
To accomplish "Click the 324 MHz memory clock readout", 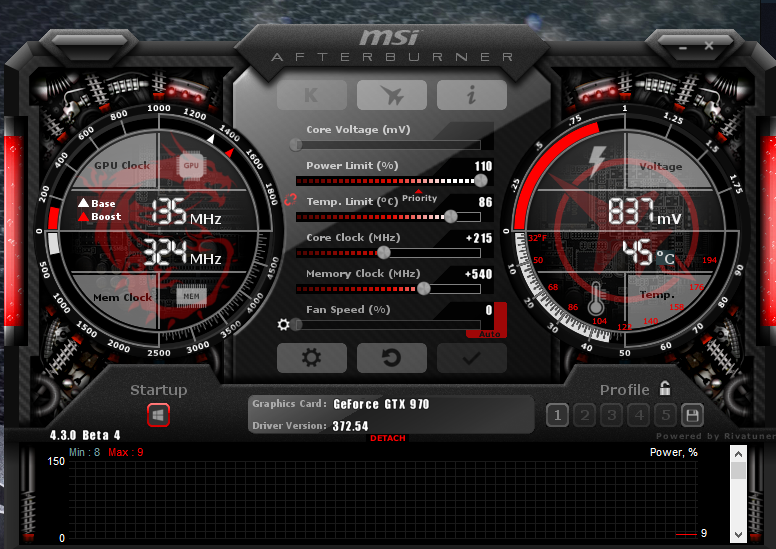I will (182, 252).
